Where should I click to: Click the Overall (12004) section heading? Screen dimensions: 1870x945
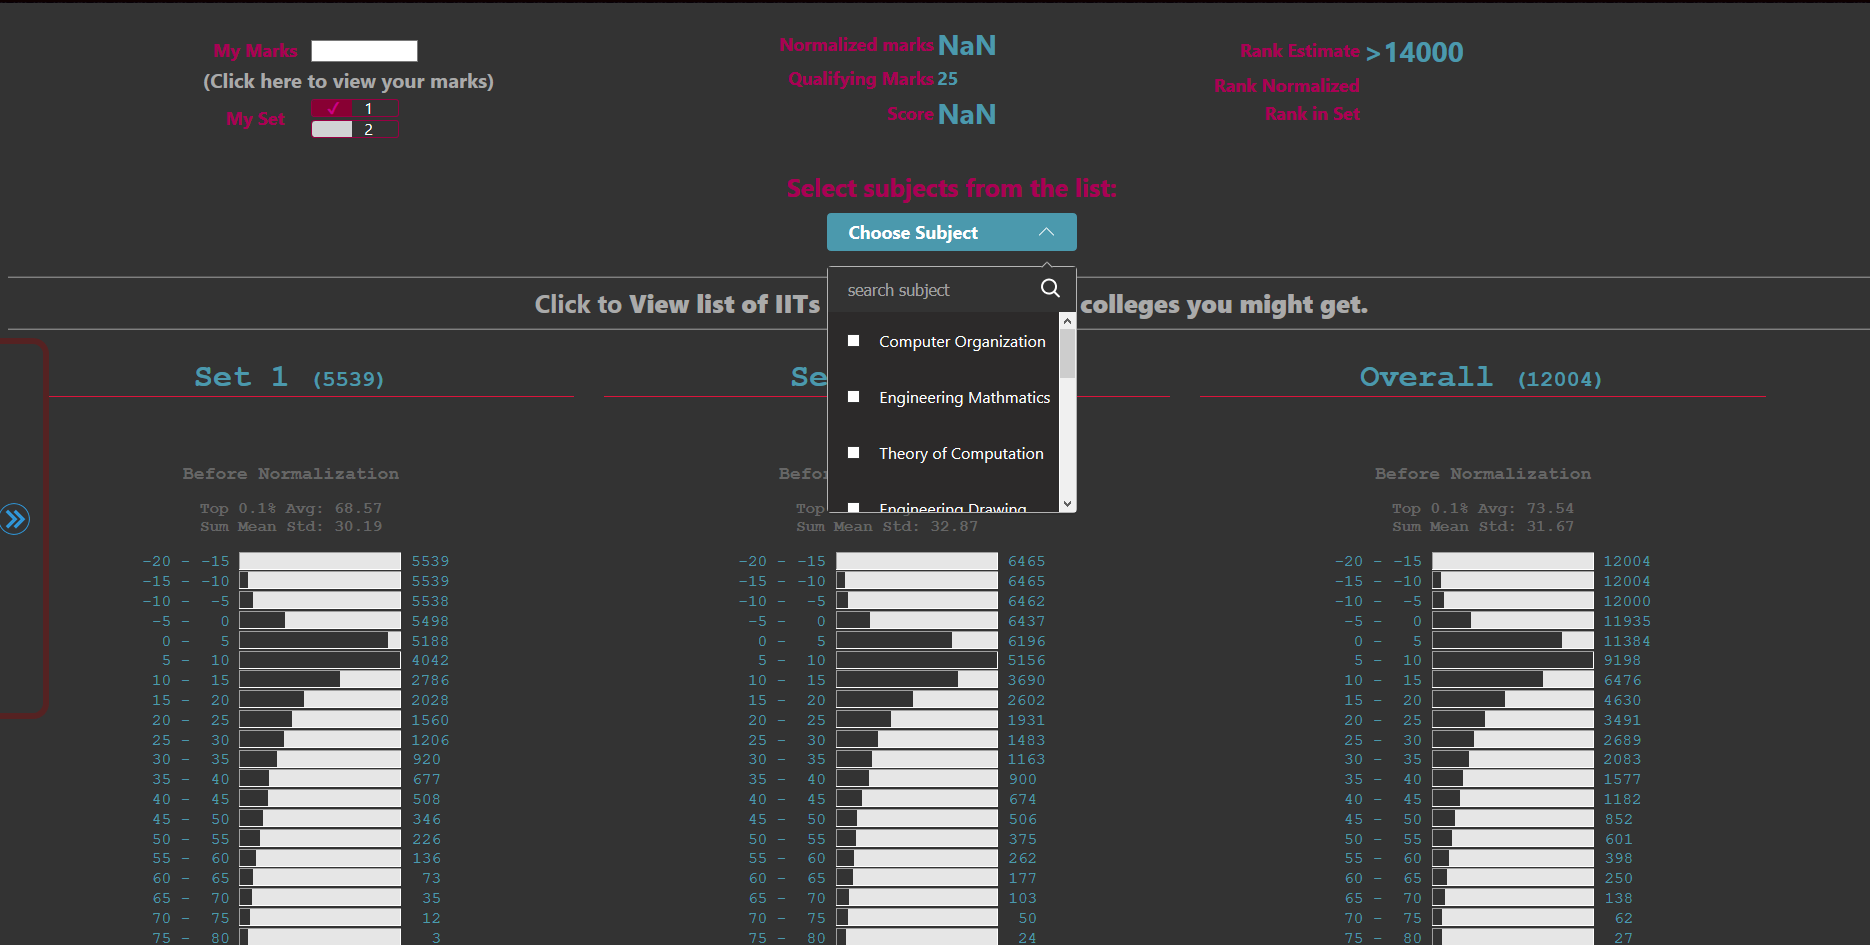tap(1480, 377)
